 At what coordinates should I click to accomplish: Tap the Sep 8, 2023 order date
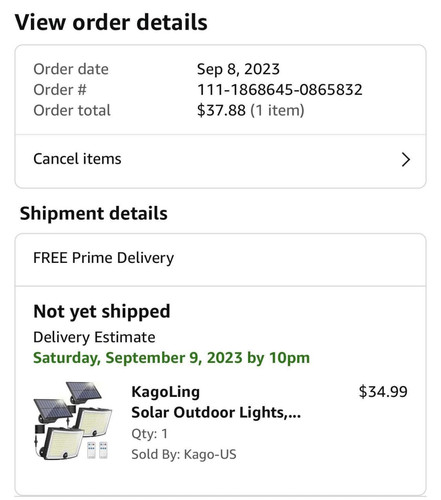pyautogui.click(x=238, y=69)
